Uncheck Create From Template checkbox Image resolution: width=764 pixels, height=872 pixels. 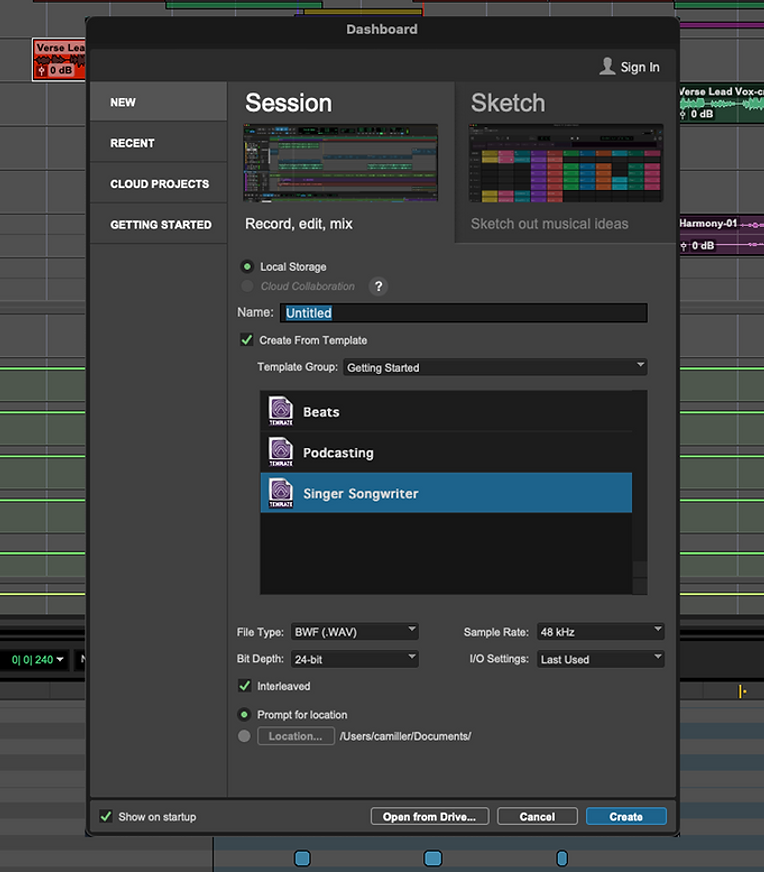[247, 340]
